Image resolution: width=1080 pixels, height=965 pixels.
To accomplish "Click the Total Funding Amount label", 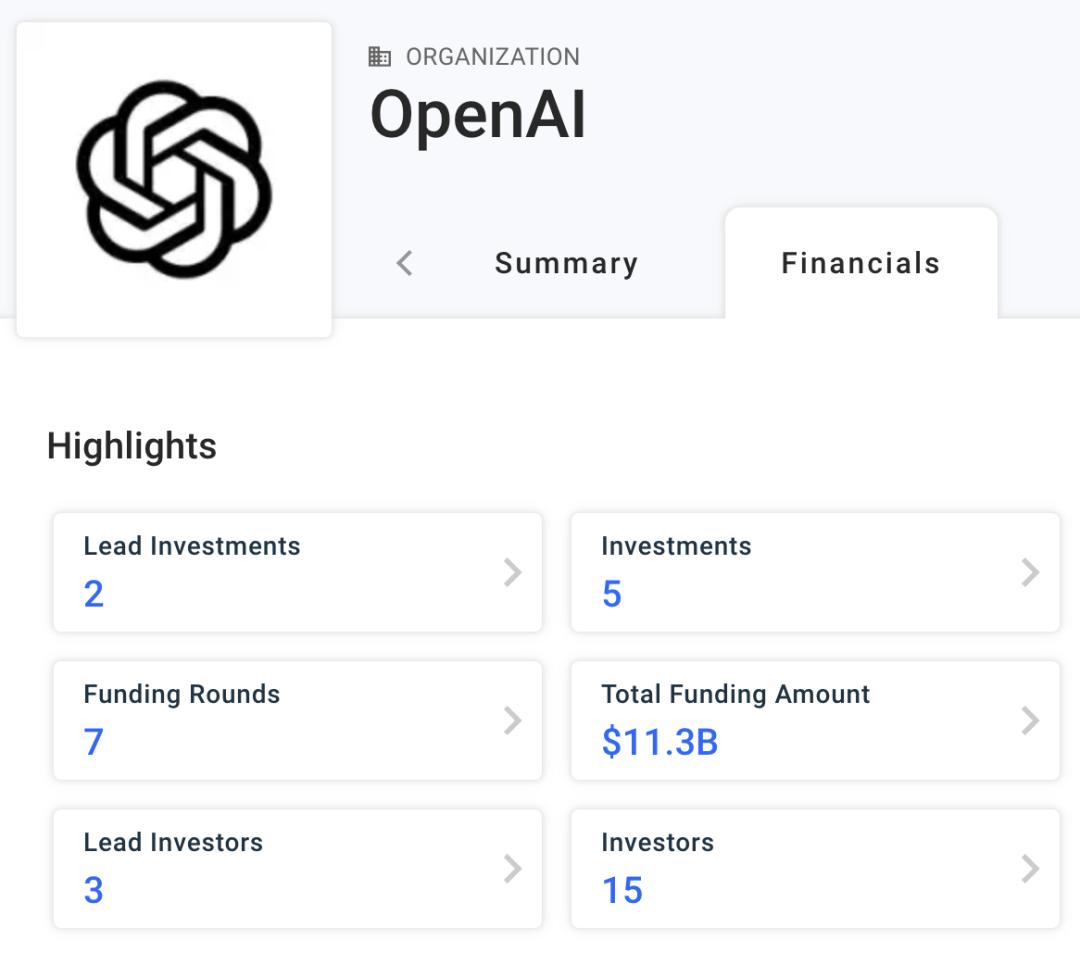I will (x=736, y=694).
